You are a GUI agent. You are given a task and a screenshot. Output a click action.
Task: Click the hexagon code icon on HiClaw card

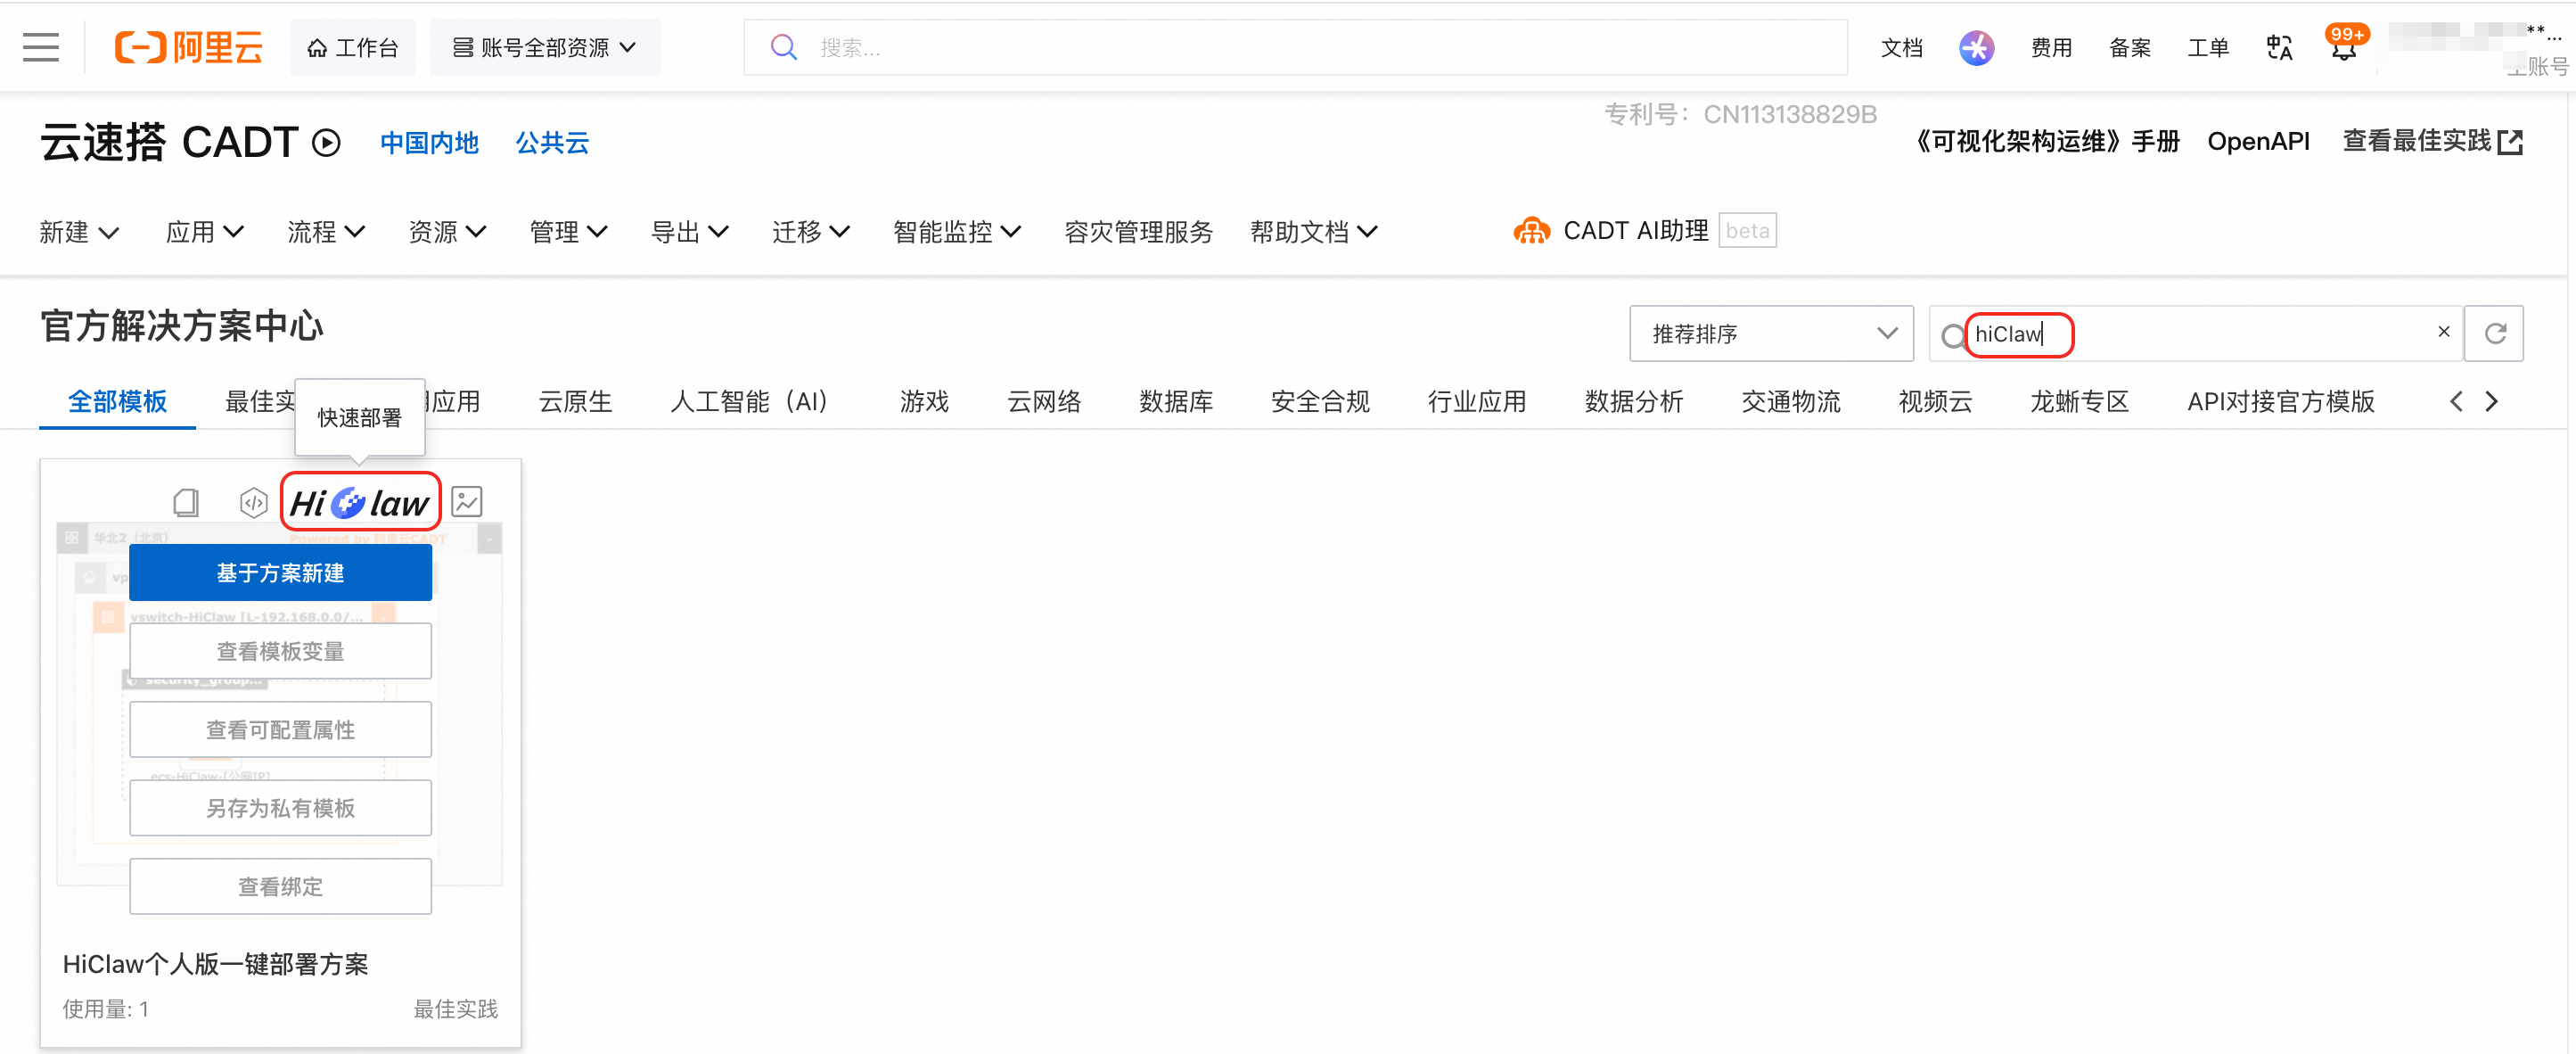coord(254,502)
